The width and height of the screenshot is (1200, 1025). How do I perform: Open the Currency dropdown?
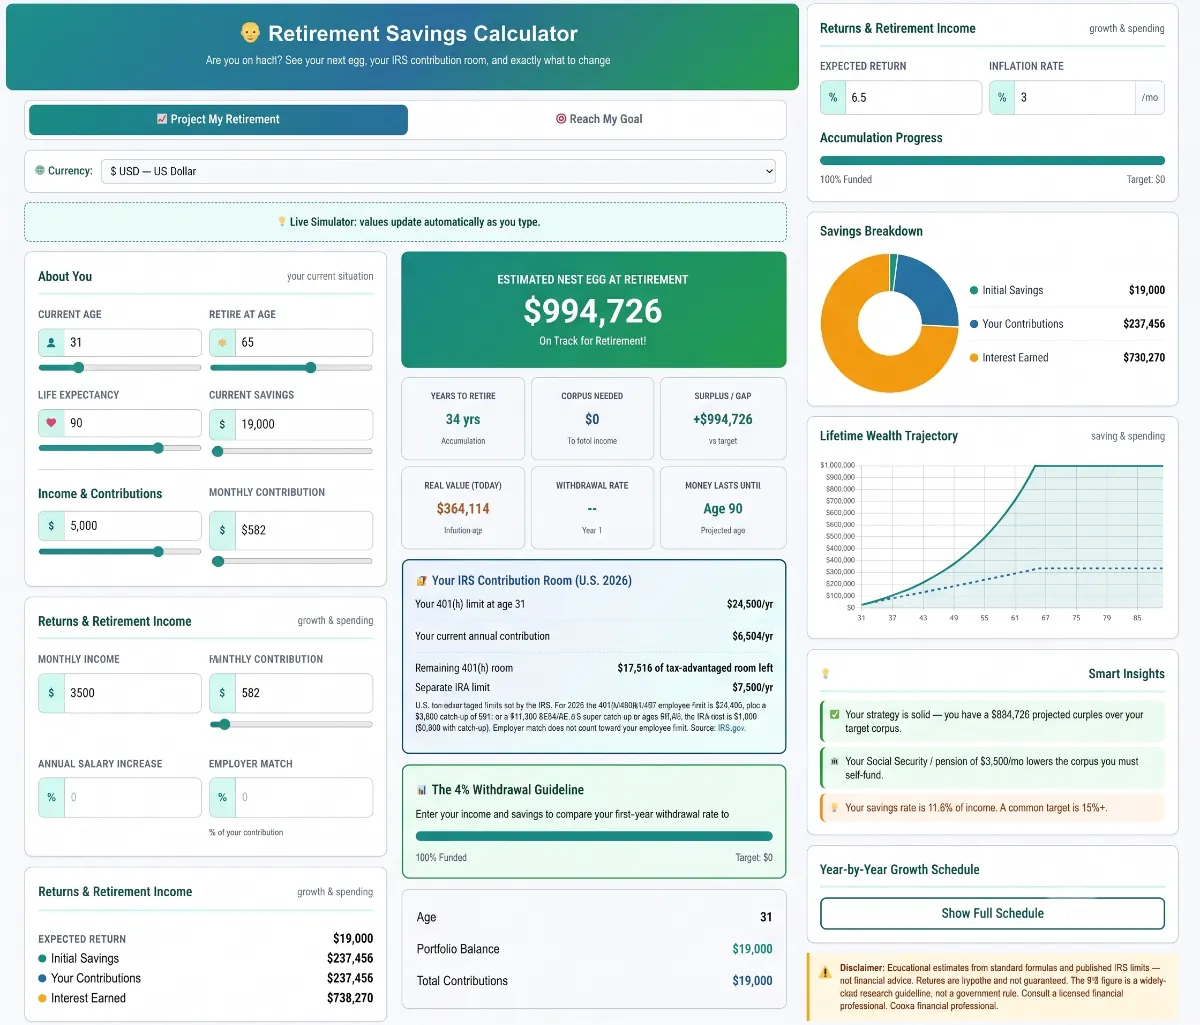(x=439, y=171)
